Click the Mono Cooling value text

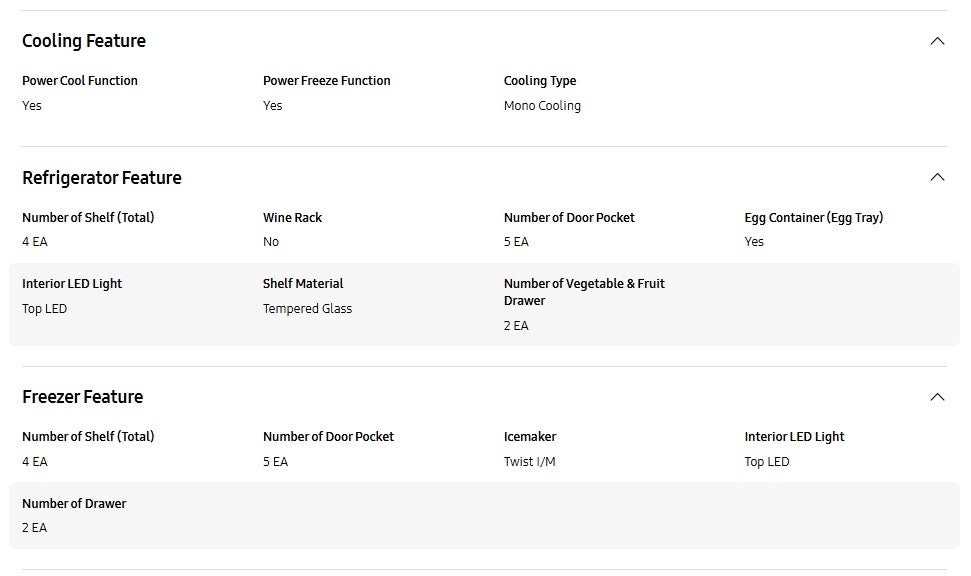[542, 106]
